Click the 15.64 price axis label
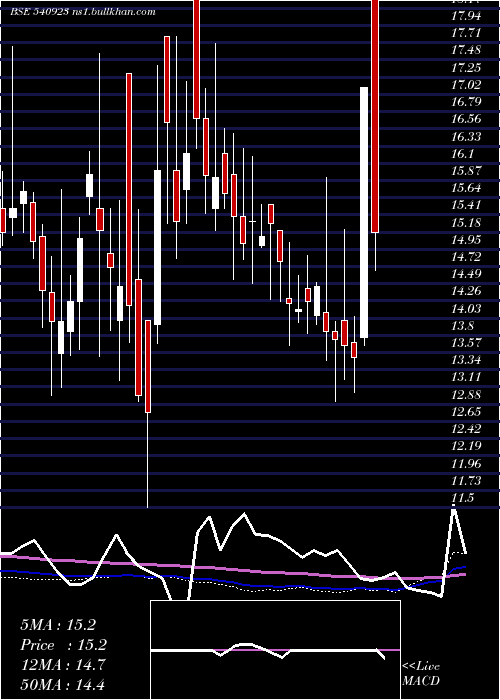 466,188
